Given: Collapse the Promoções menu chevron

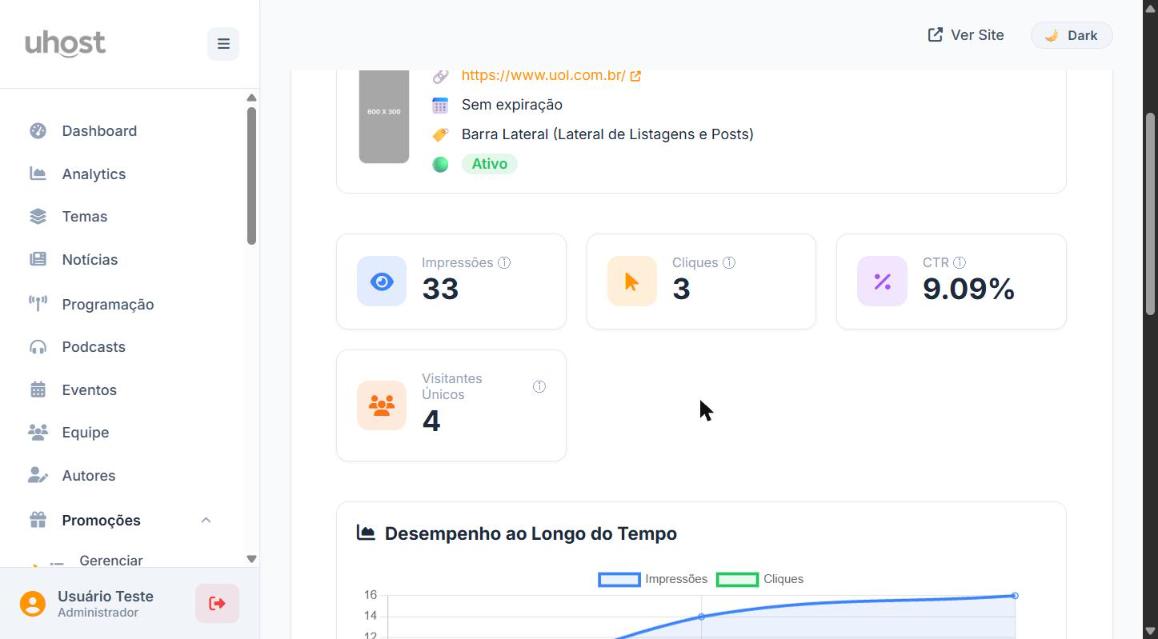Looking at the screenshot, I should pyautogui.click(x=206, y=520).
